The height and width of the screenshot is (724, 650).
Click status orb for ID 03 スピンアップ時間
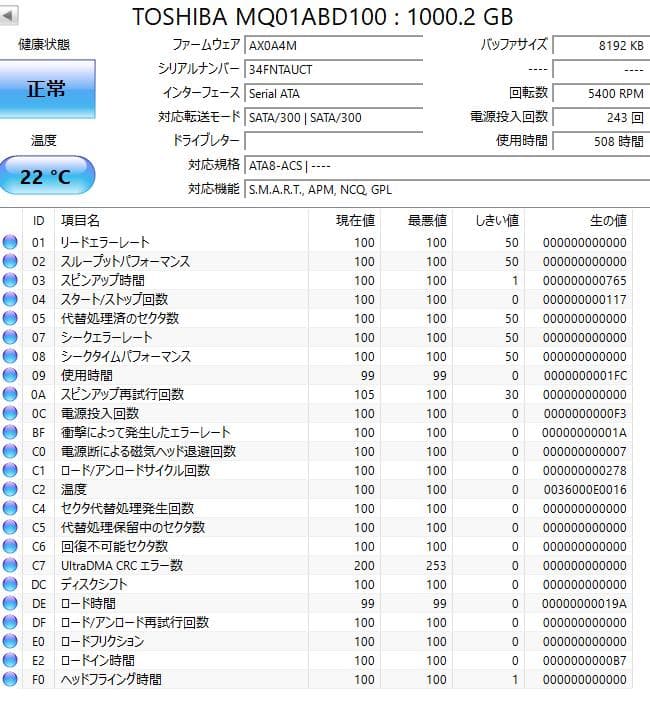coord(10,280)
